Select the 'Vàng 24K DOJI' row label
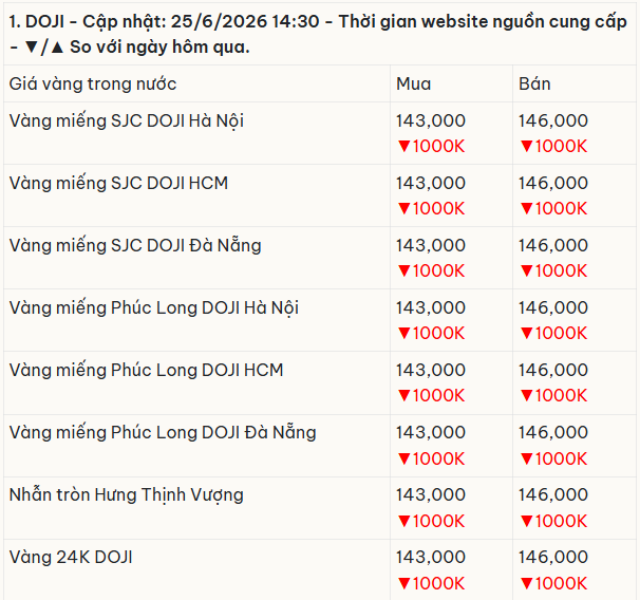 click(x=71, y=557)
